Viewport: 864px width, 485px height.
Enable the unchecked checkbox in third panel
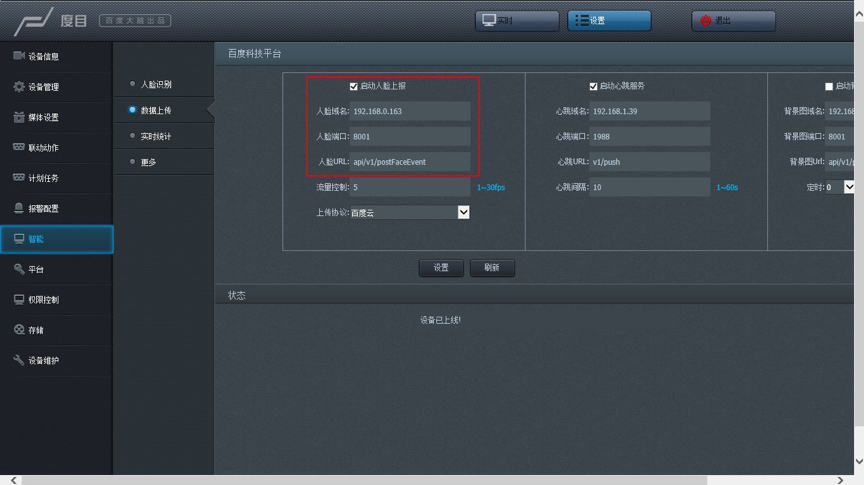point(829,87)
